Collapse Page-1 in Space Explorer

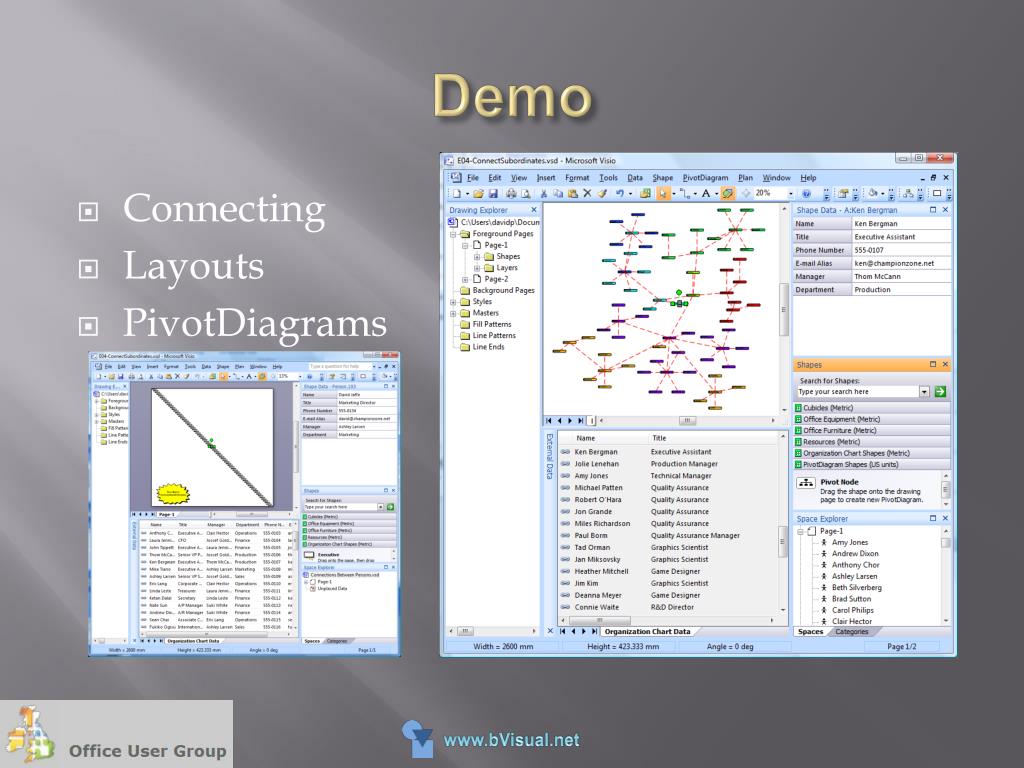click(x=801, y=532)
